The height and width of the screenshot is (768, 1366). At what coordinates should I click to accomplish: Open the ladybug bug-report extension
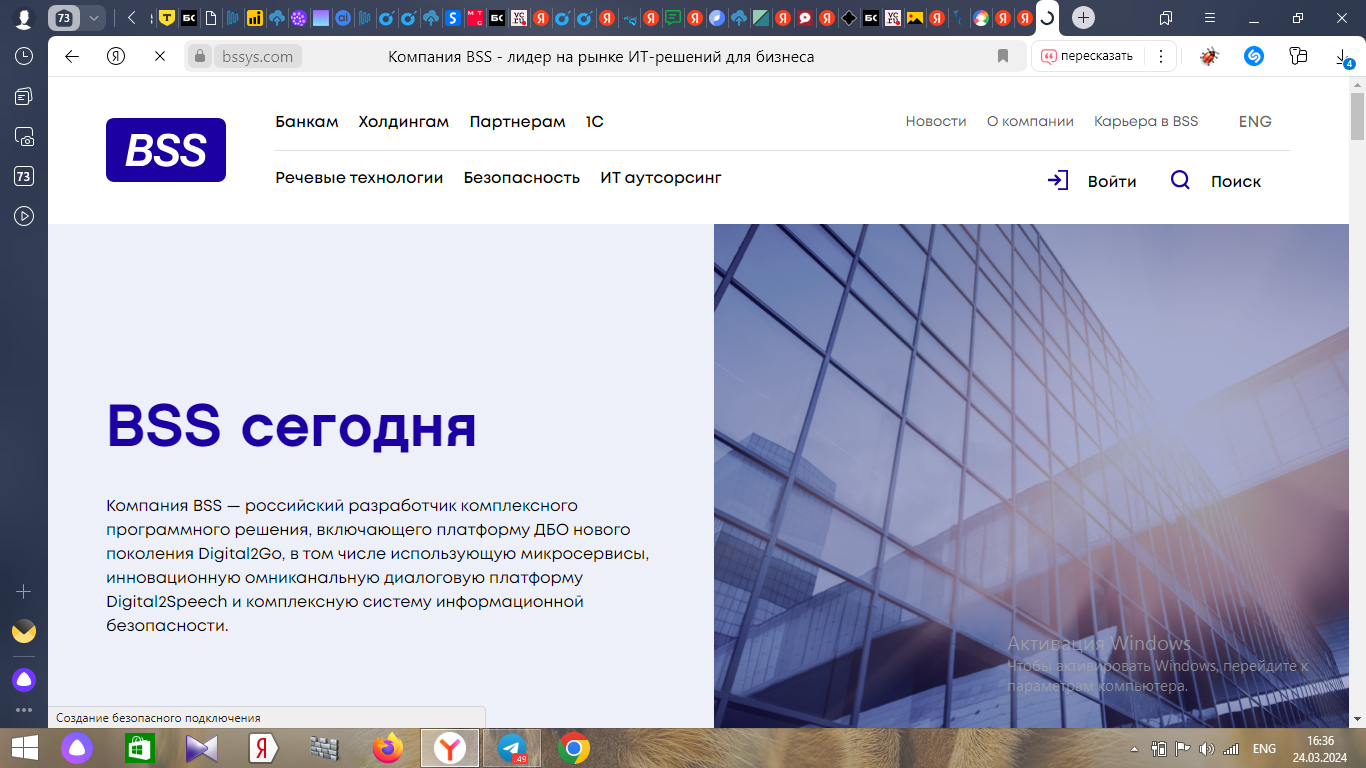(1208, 56)
